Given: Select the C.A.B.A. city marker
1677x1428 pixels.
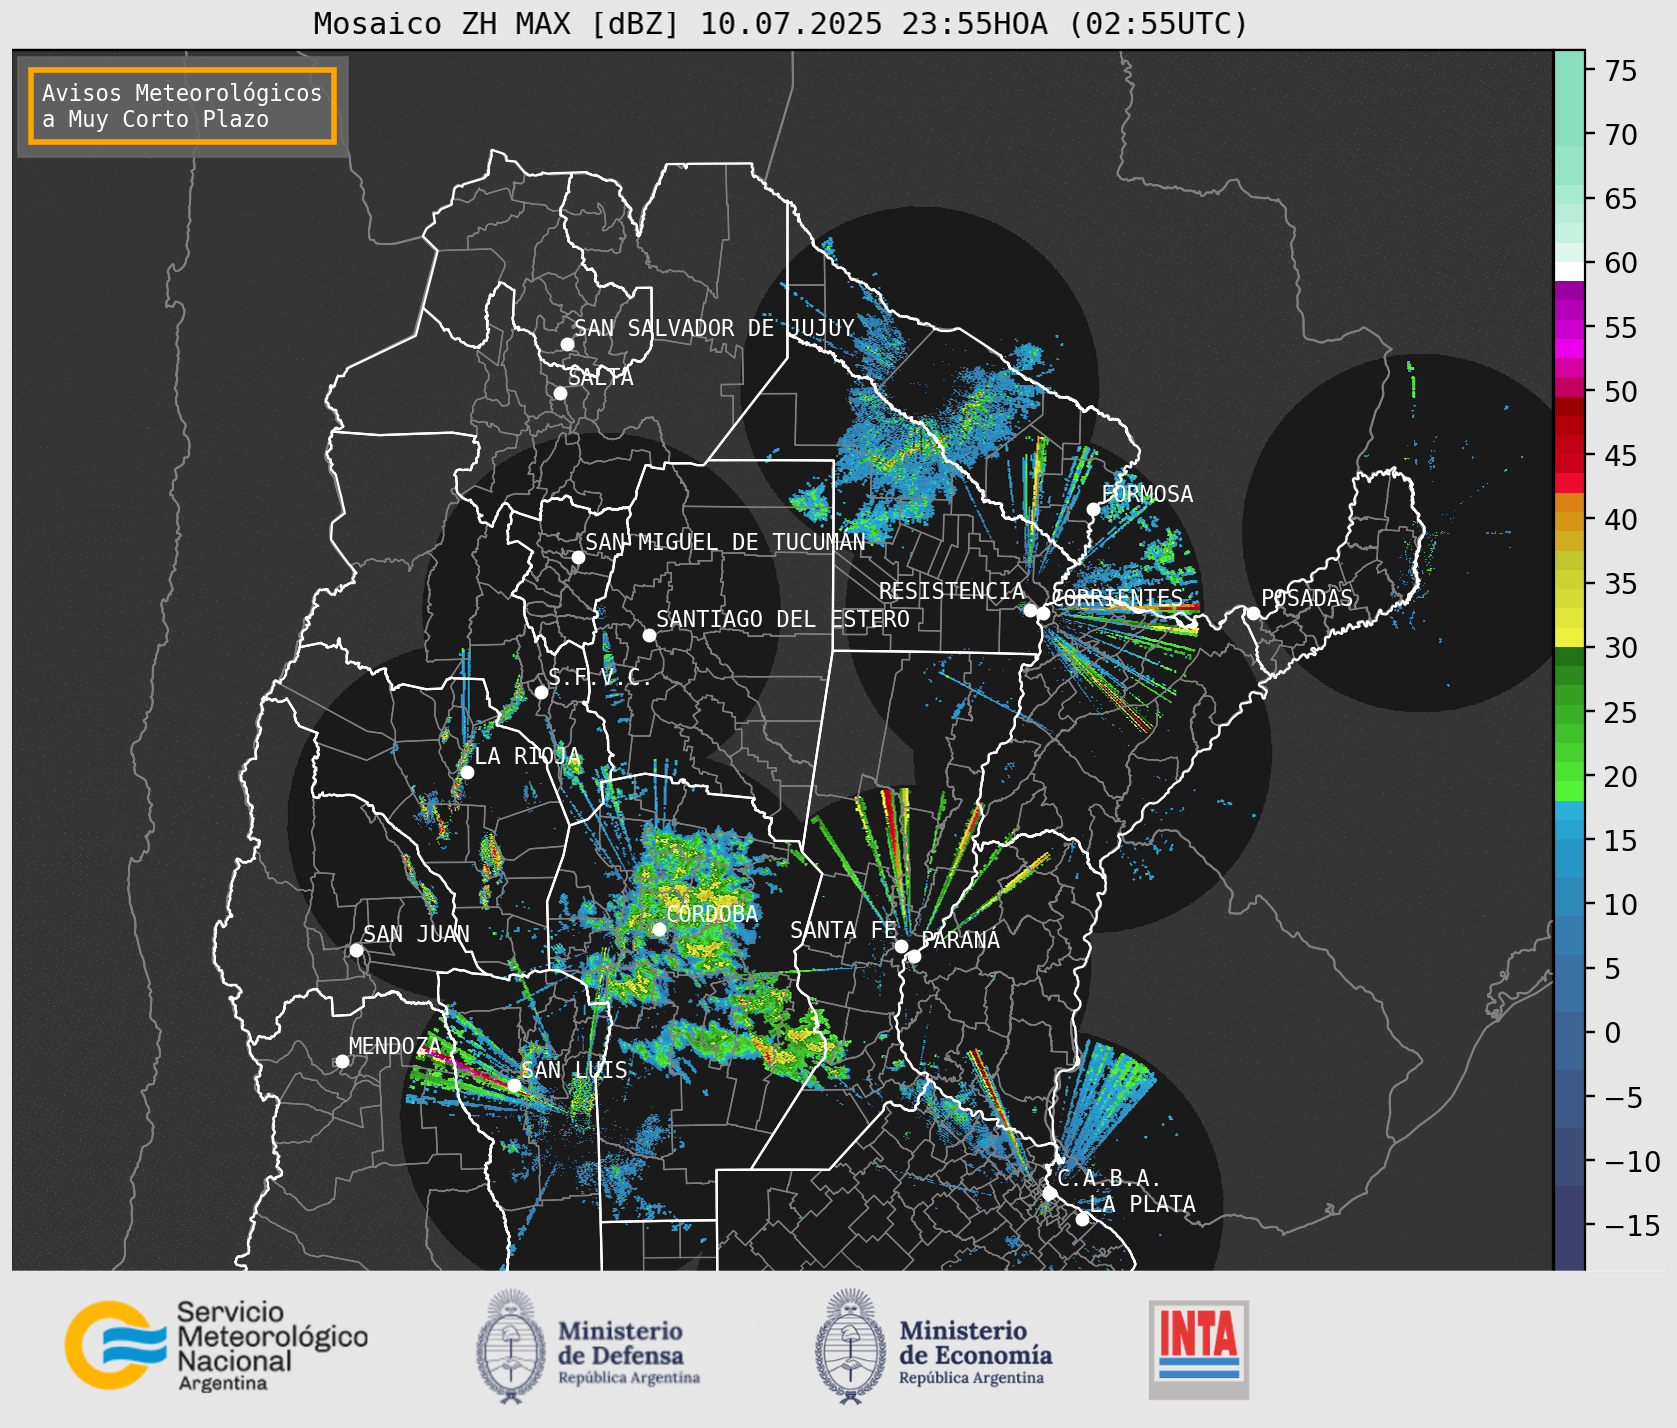Looking at the screenshot, I should (1049, 1193).
